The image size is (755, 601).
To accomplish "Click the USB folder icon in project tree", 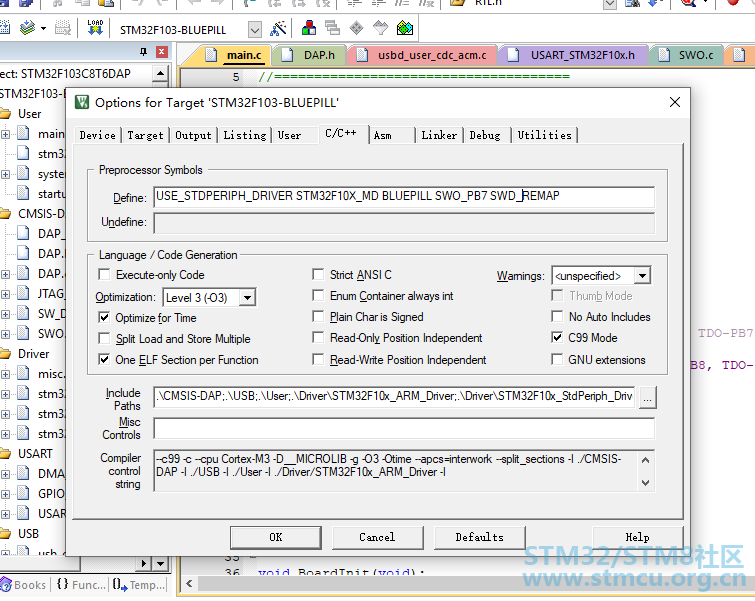I will [5, 534].
